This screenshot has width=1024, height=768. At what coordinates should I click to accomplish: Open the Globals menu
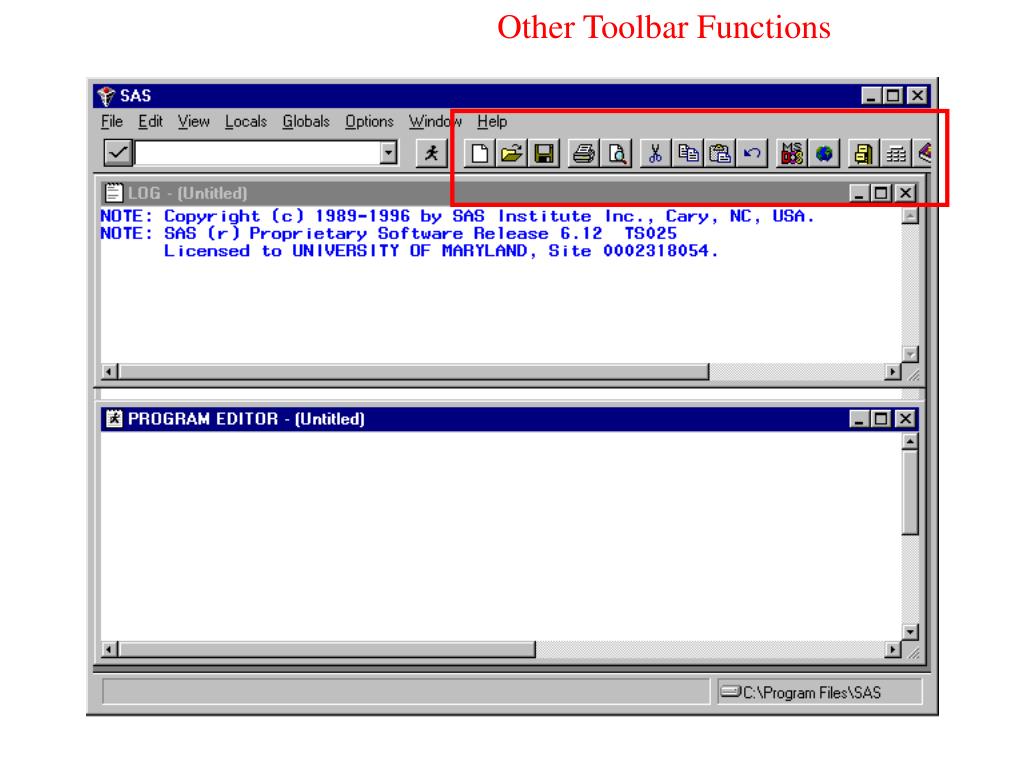click(x=306, y=121)
